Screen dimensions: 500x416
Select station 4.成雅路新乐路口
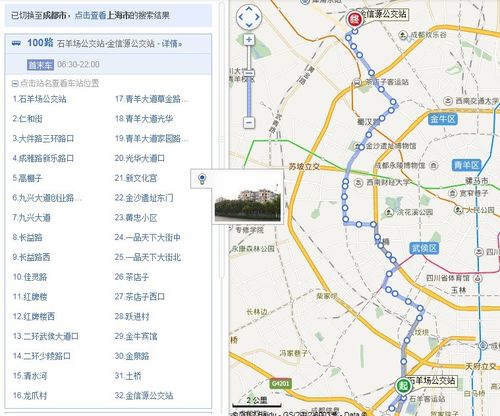(x=43, y=158)
